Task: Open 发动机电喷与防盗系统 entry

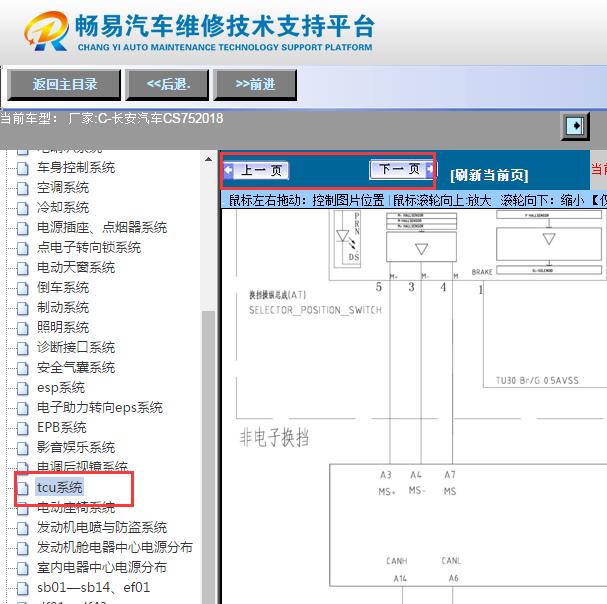Action: [x=102, y=528]
